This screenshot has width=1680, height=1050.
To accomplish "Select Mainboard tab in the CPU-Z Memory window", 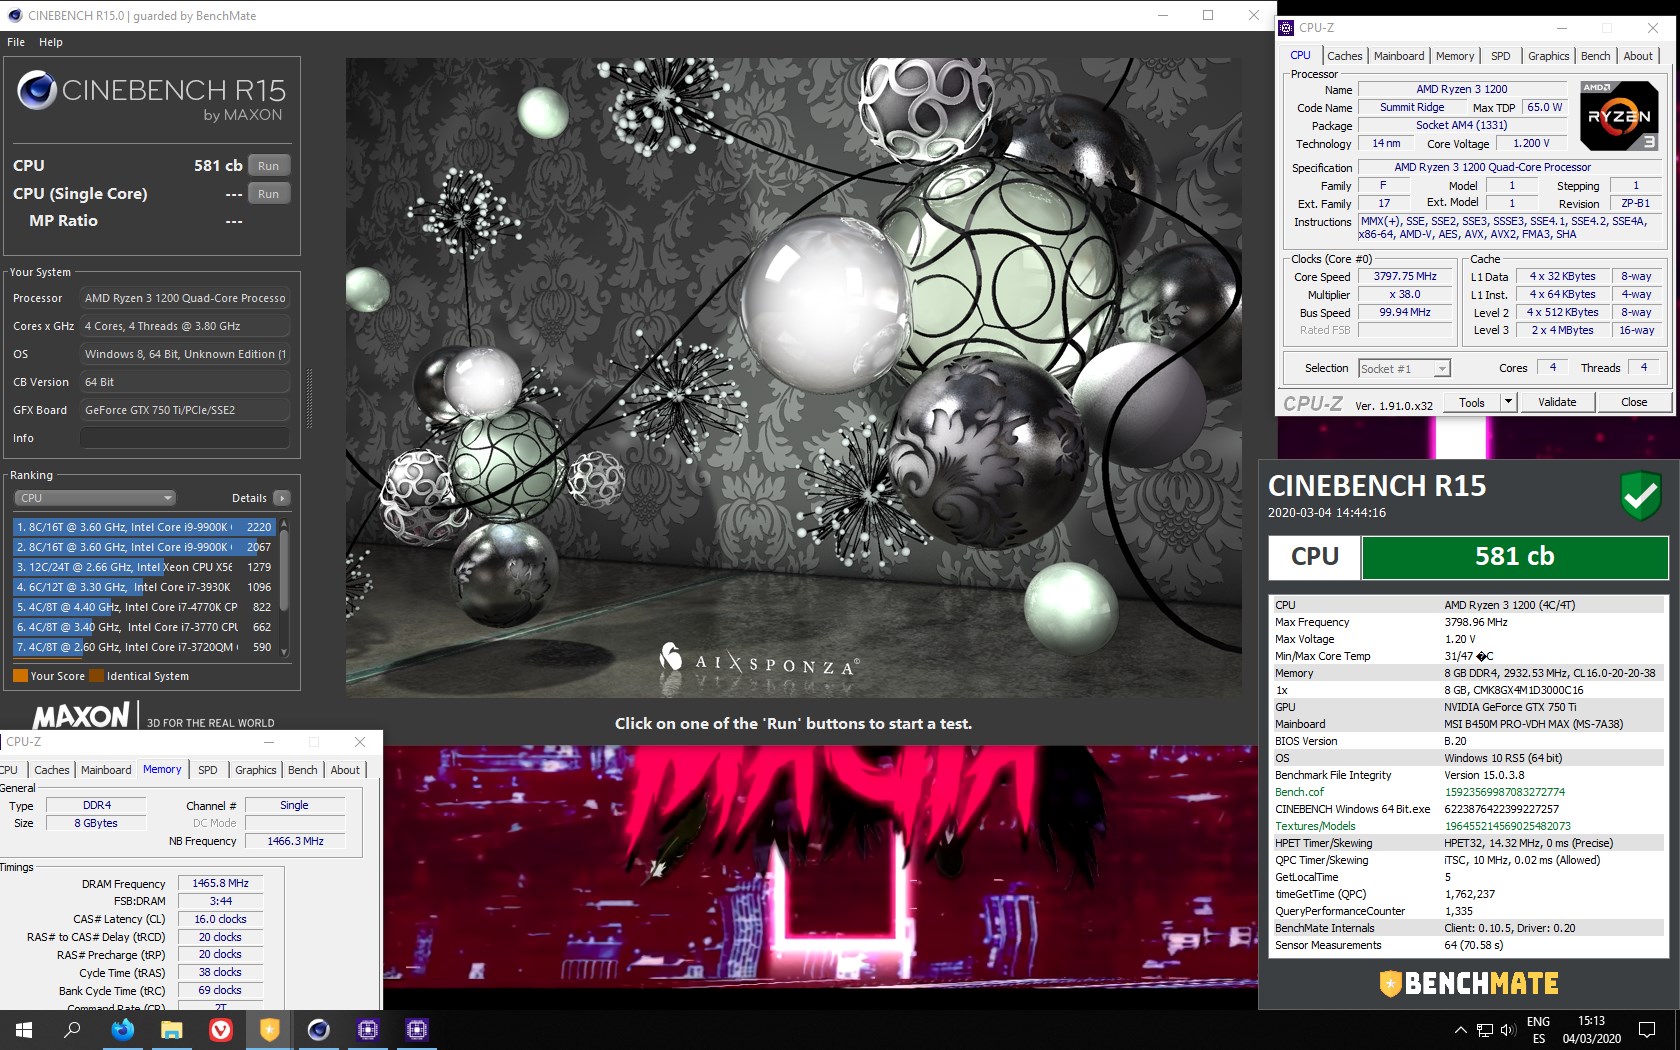I will [x=106, y=770].
